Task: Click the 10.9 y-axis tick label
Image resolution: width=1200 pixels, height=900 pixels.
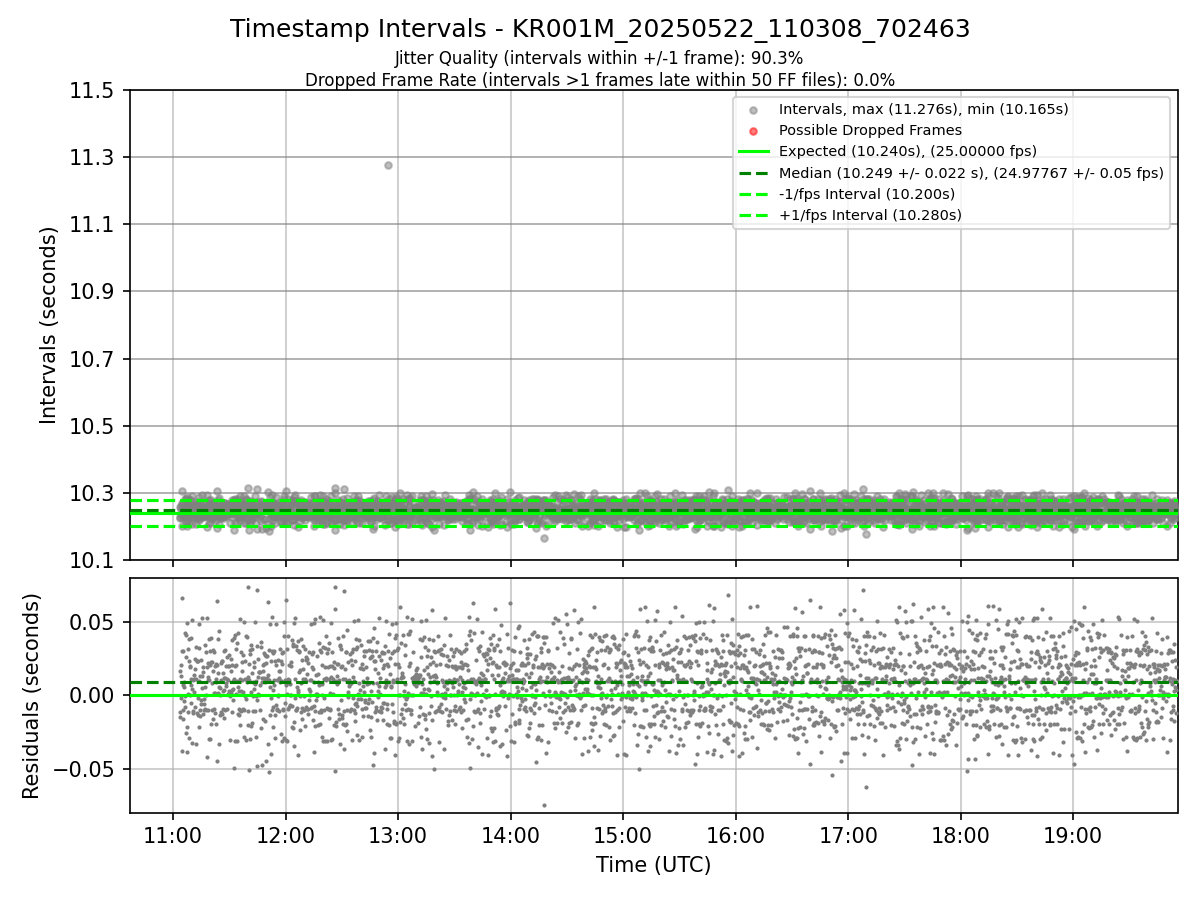Action: 94,292
